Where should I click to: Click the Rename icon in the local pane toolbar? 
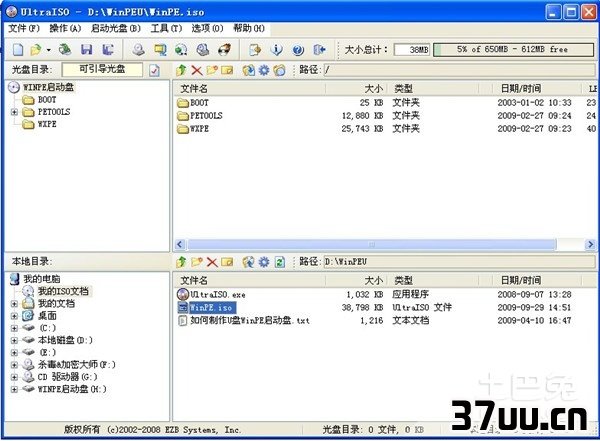pos(227,262)
